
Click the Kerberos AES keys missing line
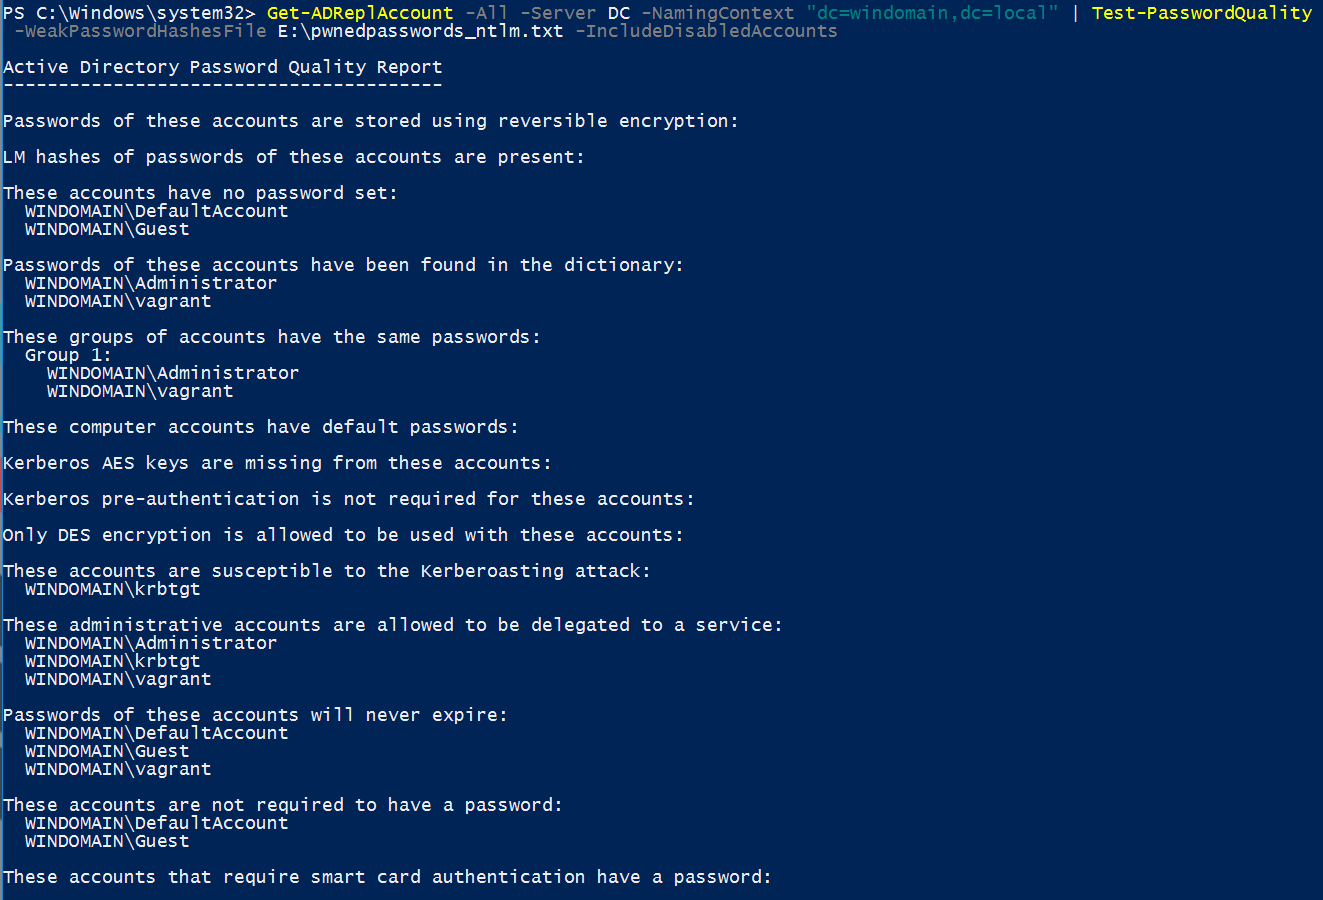(x=277, y=463)
